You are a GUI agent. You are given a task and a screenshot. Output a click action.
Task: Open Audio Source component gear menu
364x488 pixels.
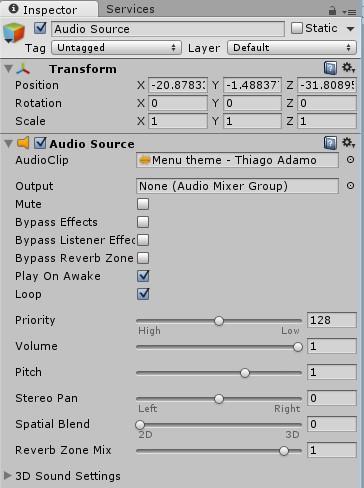[348, 143]
